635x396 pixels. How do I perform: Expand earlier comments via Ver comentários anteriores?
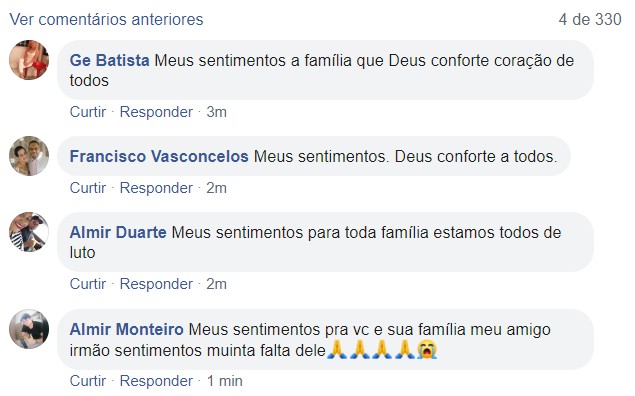tap(106, 19)
